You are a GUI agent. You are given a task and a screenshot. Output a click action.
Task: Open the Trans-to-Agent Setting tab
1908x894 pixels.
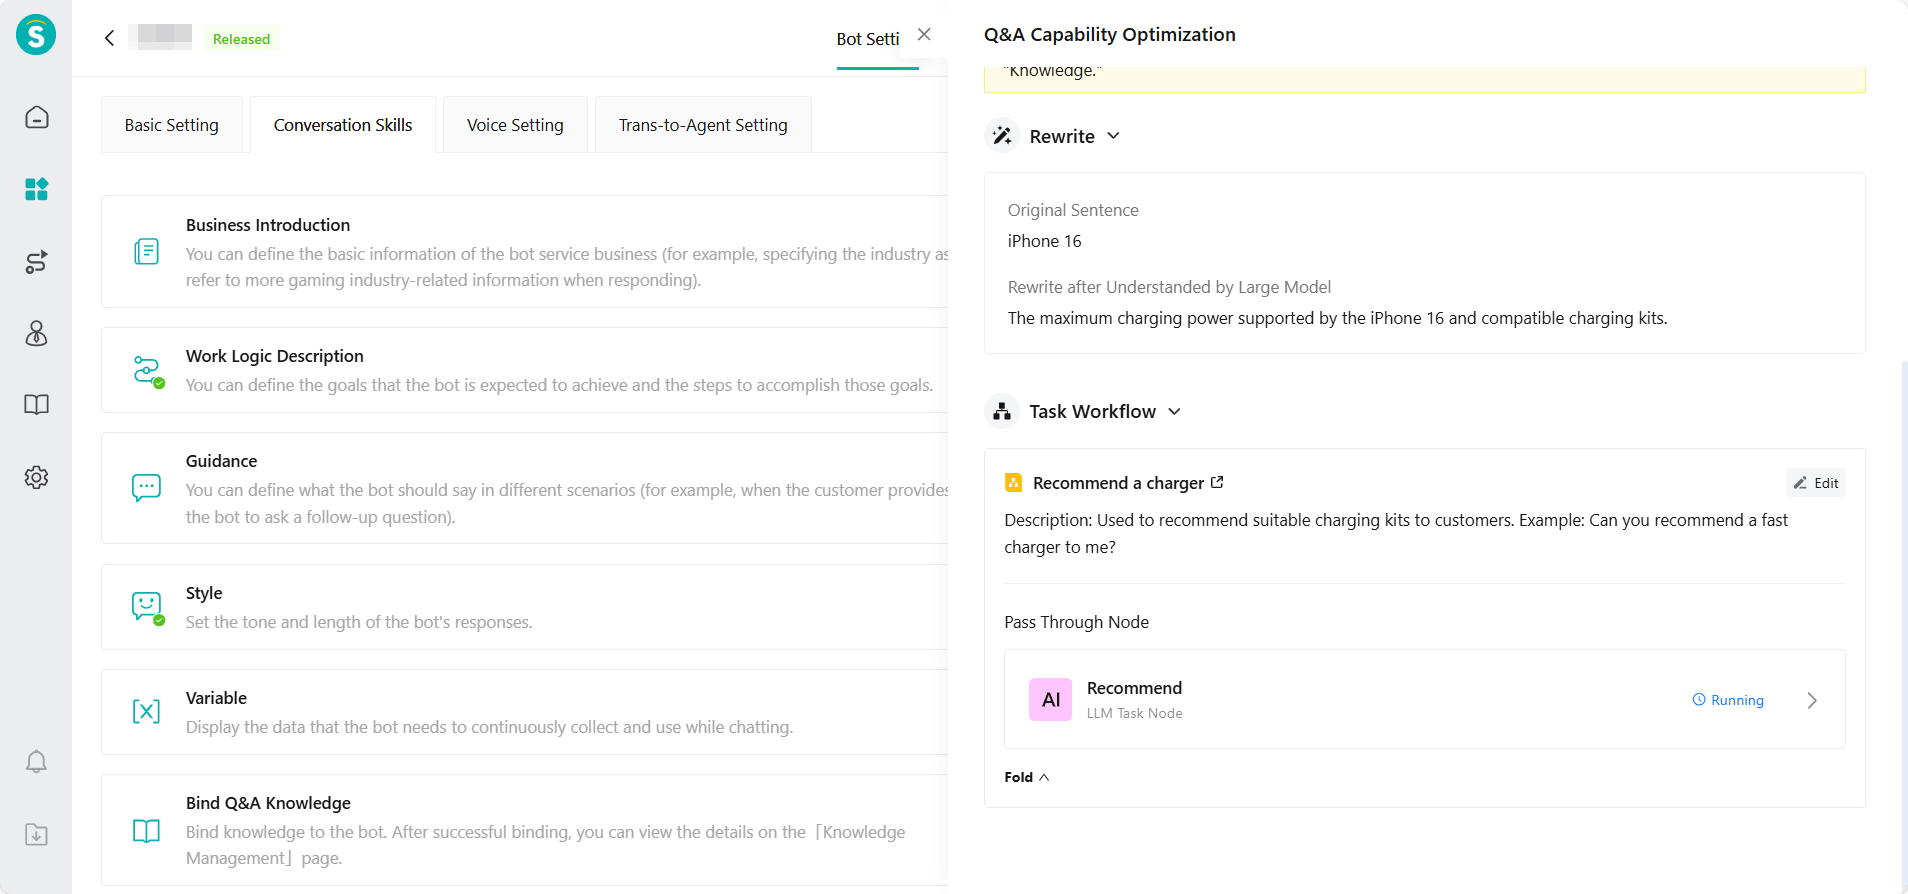click(x=703, y=125)
